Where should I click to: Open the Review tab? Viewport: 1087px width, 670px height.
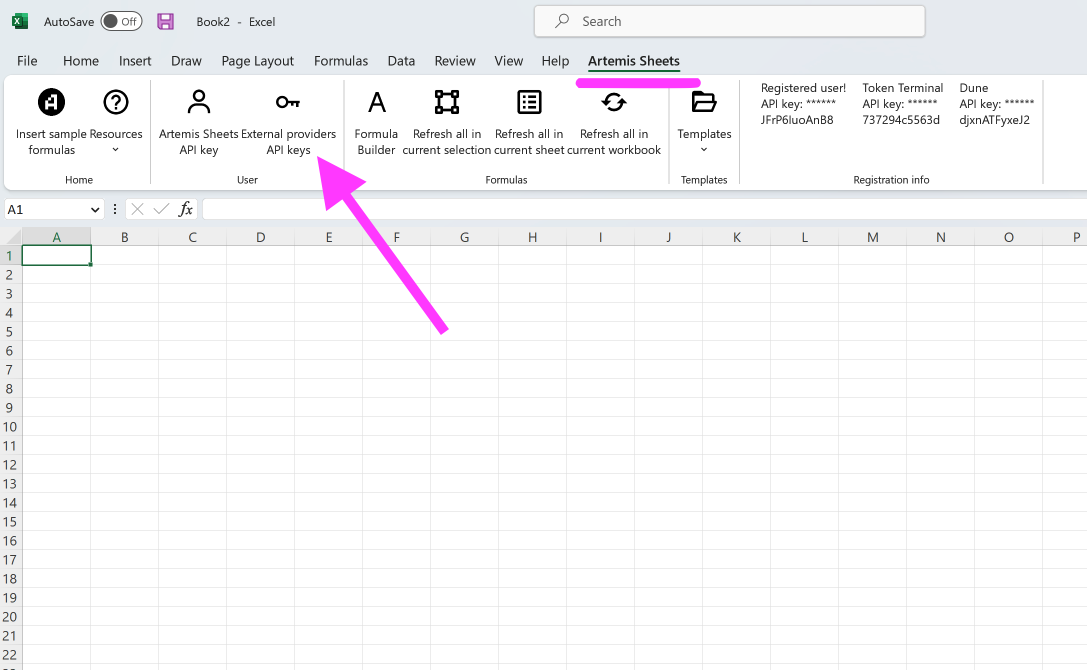click(x=455, y=61)
